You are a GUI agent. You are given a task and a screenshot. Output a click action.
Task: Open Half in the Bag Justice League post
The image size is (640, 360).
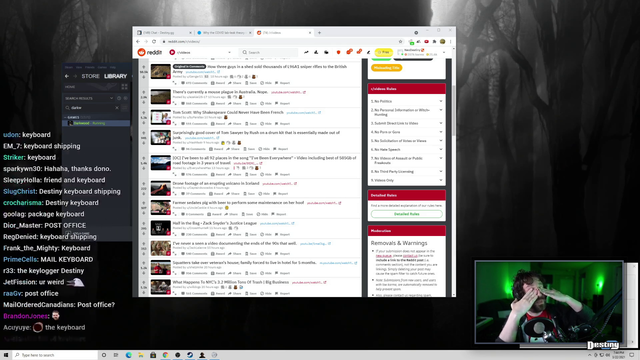(215, 223)
